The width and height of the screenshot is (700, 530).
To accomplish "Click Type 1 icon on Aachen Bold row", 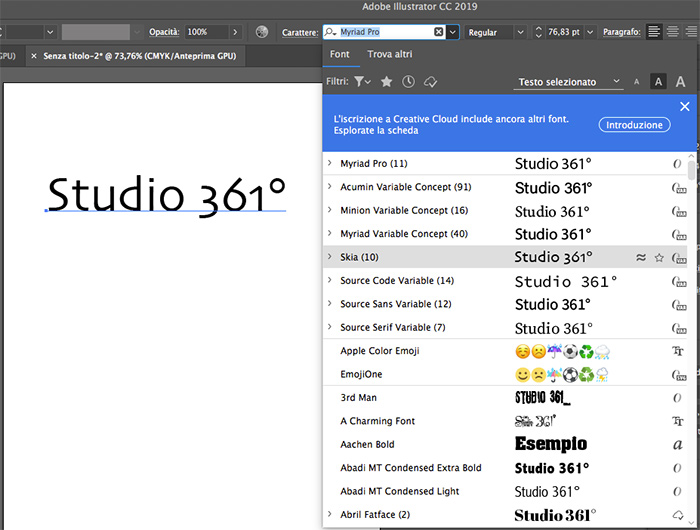I will click(678, 444).
